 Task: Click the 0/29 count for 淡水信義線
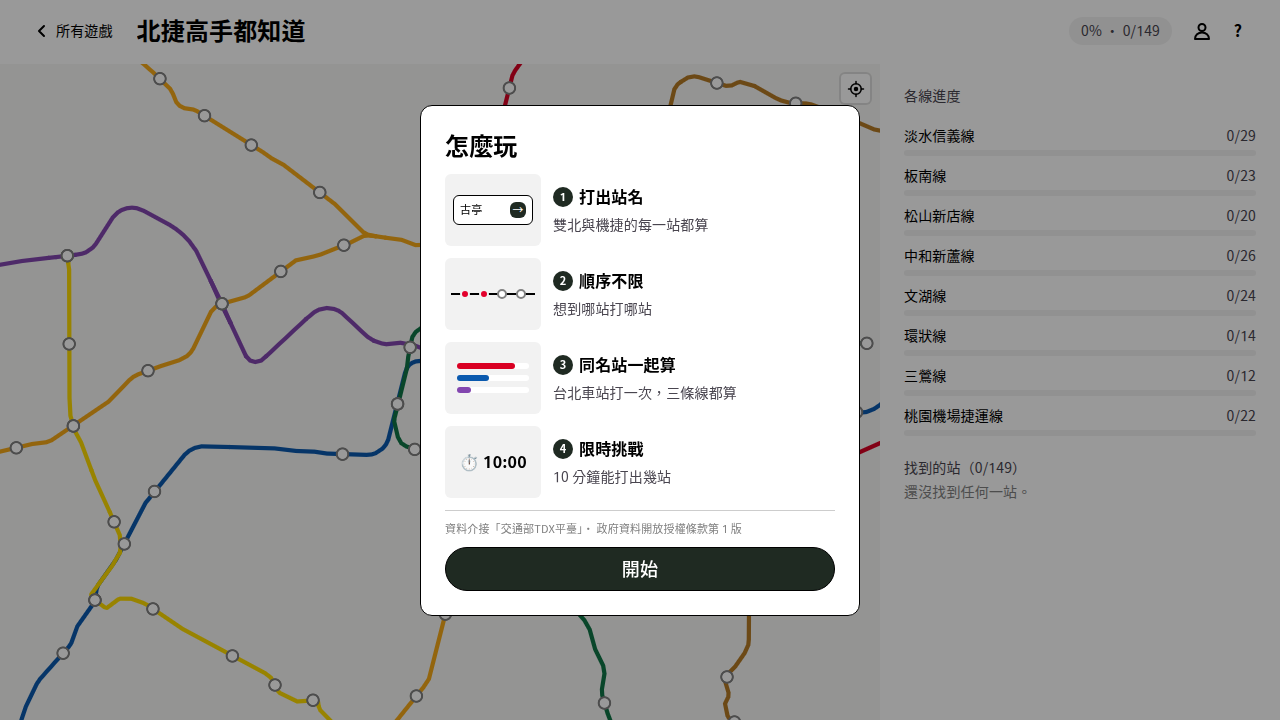pyautogui.click(x=1241, y=136)
